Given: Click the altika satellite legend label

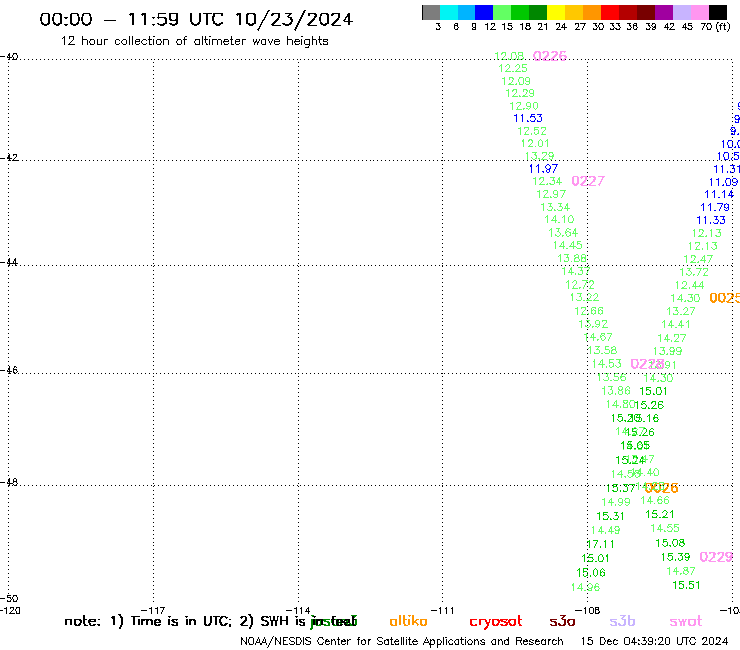Looking at the screenshot, I should [x=408, y=621].
